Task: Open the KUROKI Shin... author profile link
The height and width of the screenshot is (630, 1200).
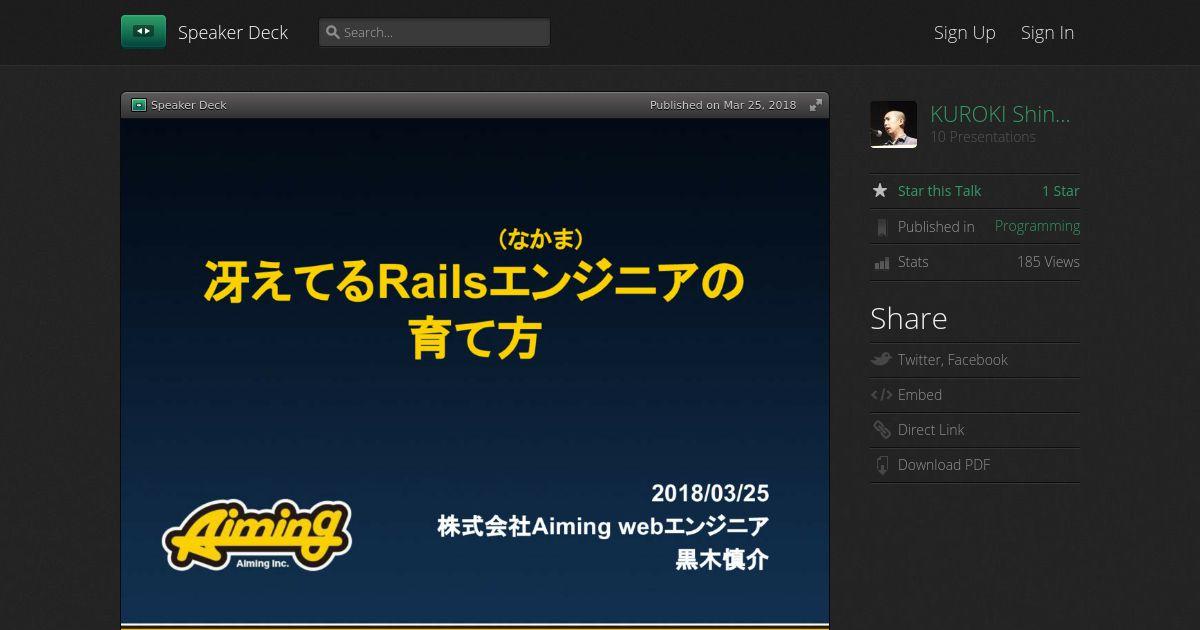Action: [1000, 114]
